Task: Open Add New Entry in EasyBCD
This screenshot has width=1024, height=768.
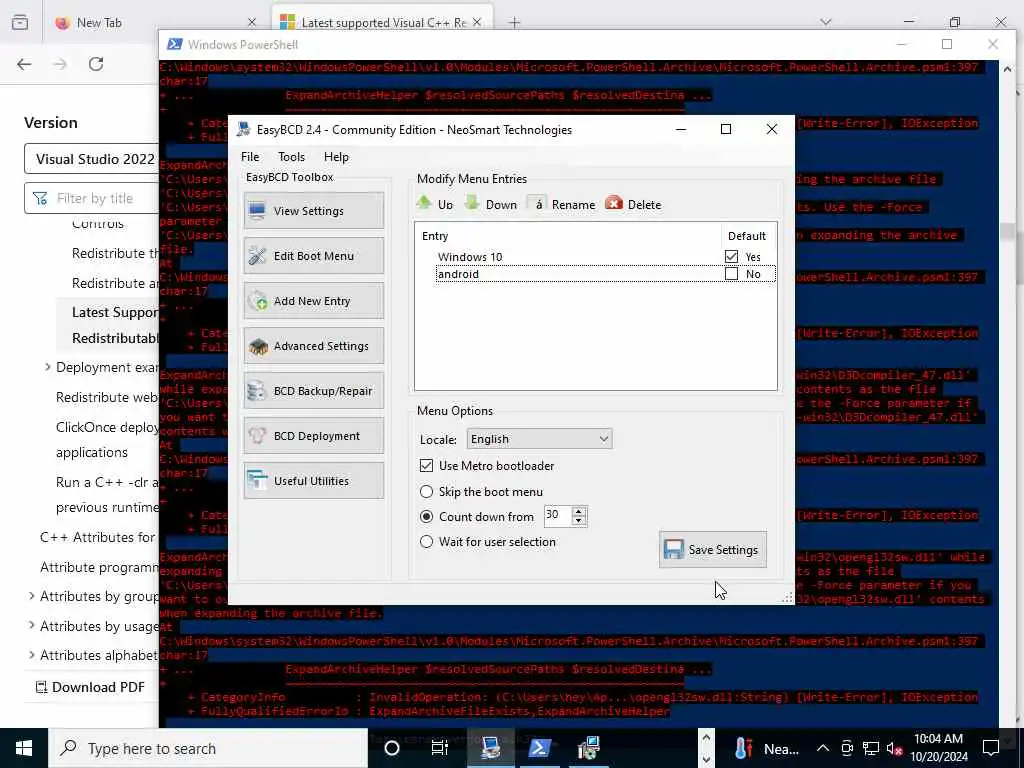Action: click(x=313, y=301)
